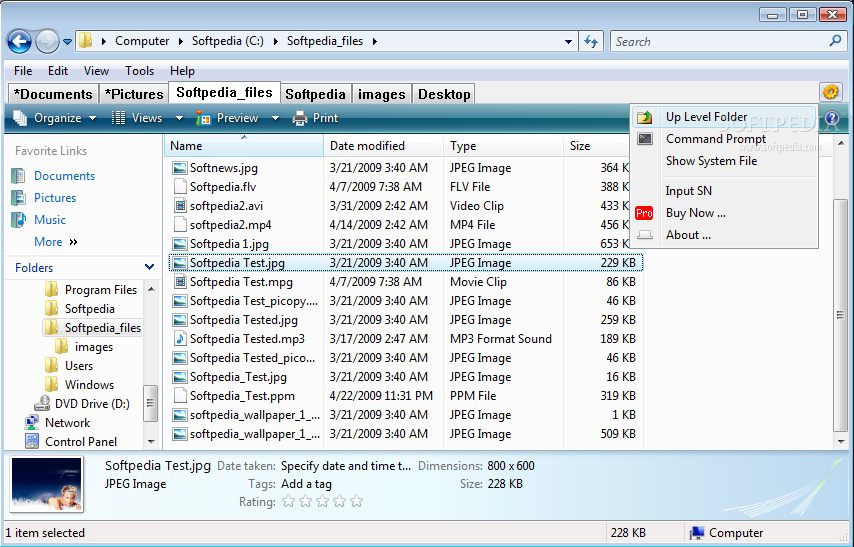
Task: Click the Search magnifier icon
Action: pyautogui.click(x=835, y=41)
